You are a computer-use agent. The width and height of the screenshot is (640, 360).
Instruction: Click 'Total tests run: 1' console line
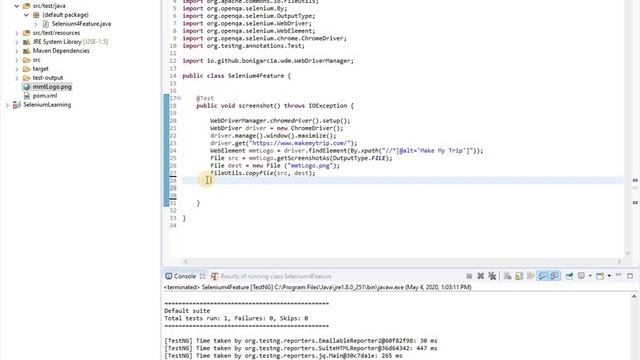coord(236,318)
